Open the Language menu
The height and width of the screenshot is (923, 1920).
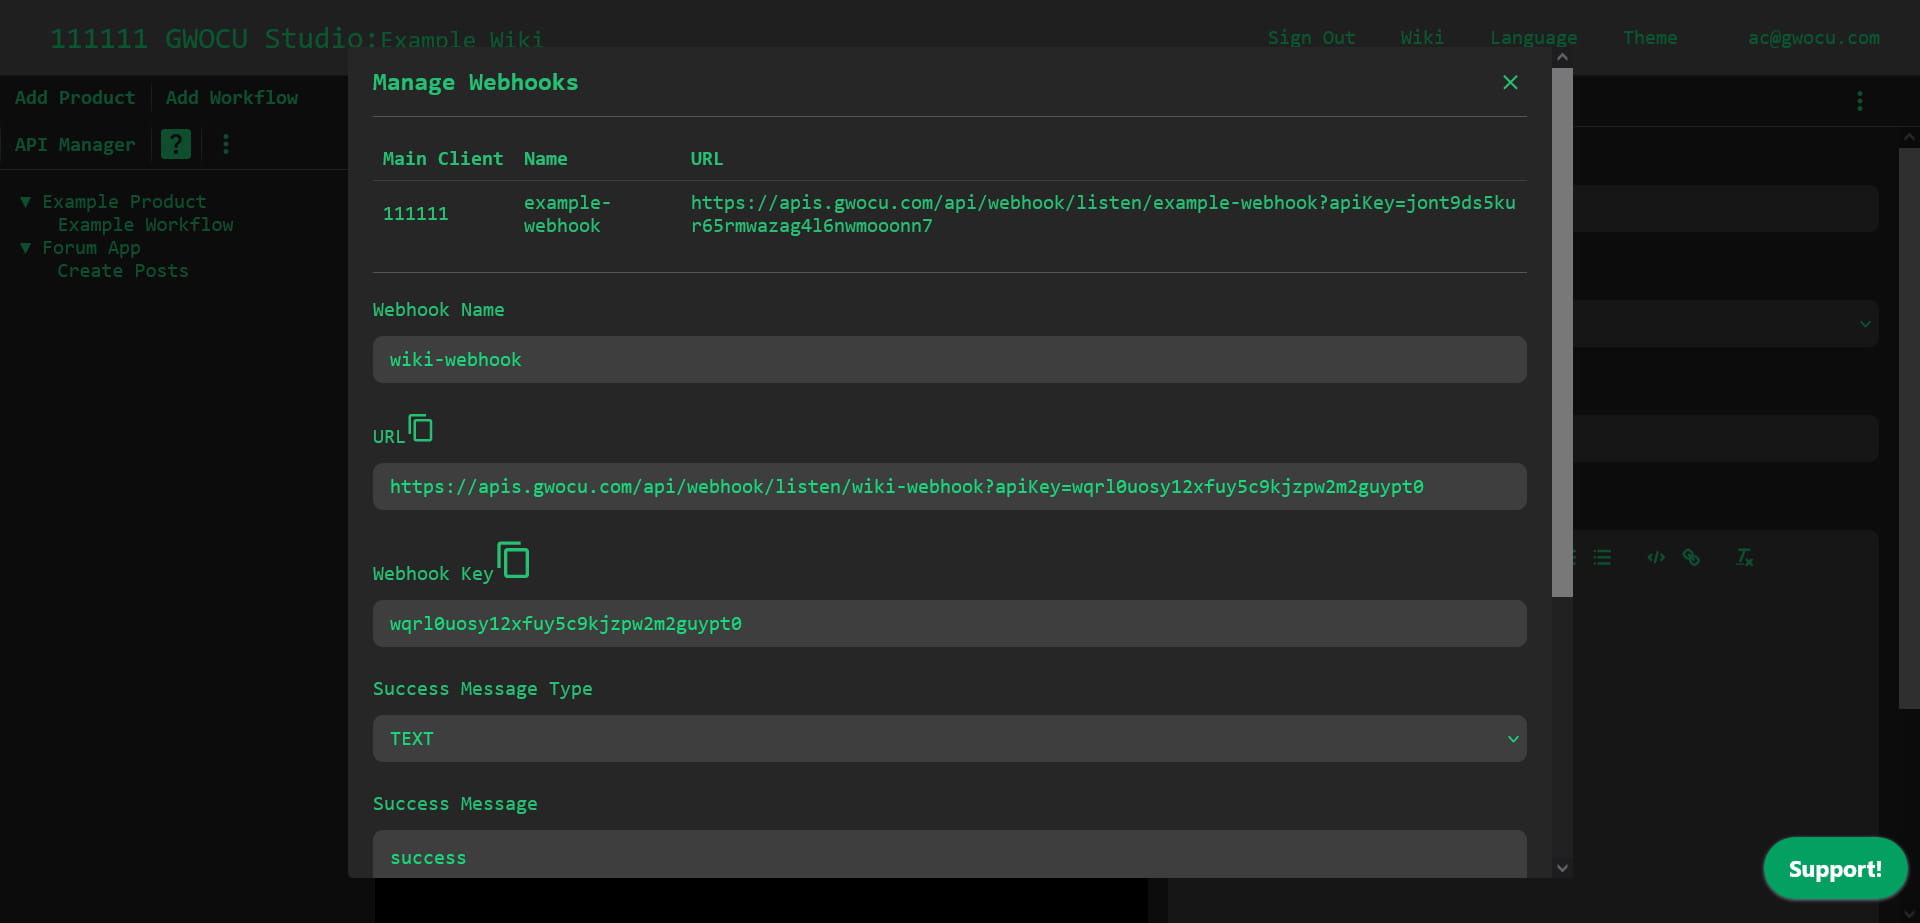[1533, 38]
